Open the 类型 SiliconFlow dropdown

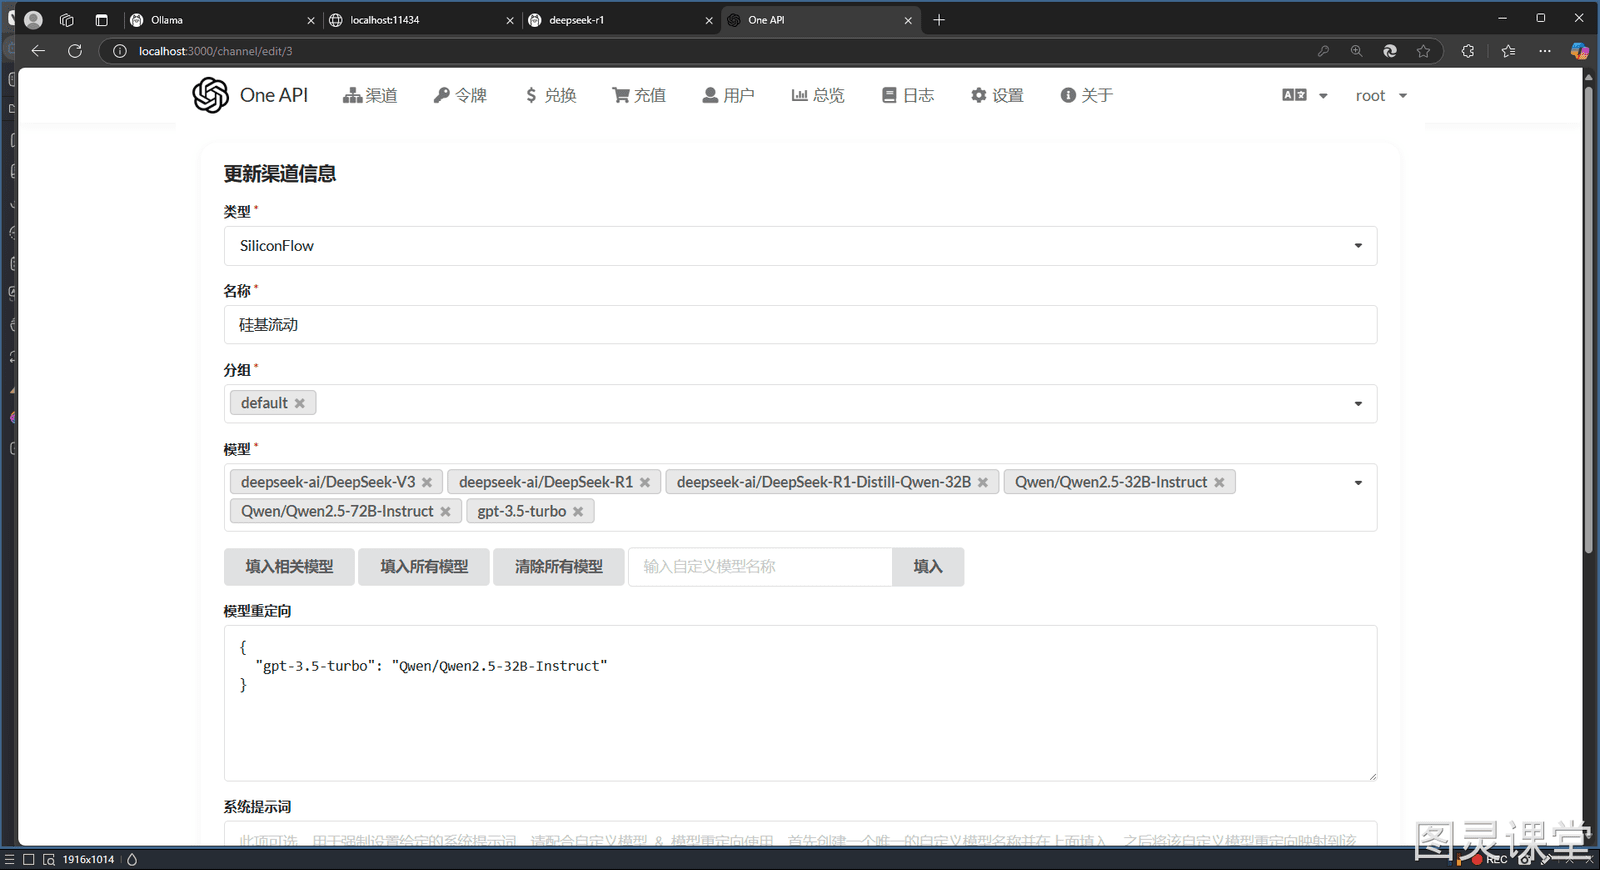[800, 246]
